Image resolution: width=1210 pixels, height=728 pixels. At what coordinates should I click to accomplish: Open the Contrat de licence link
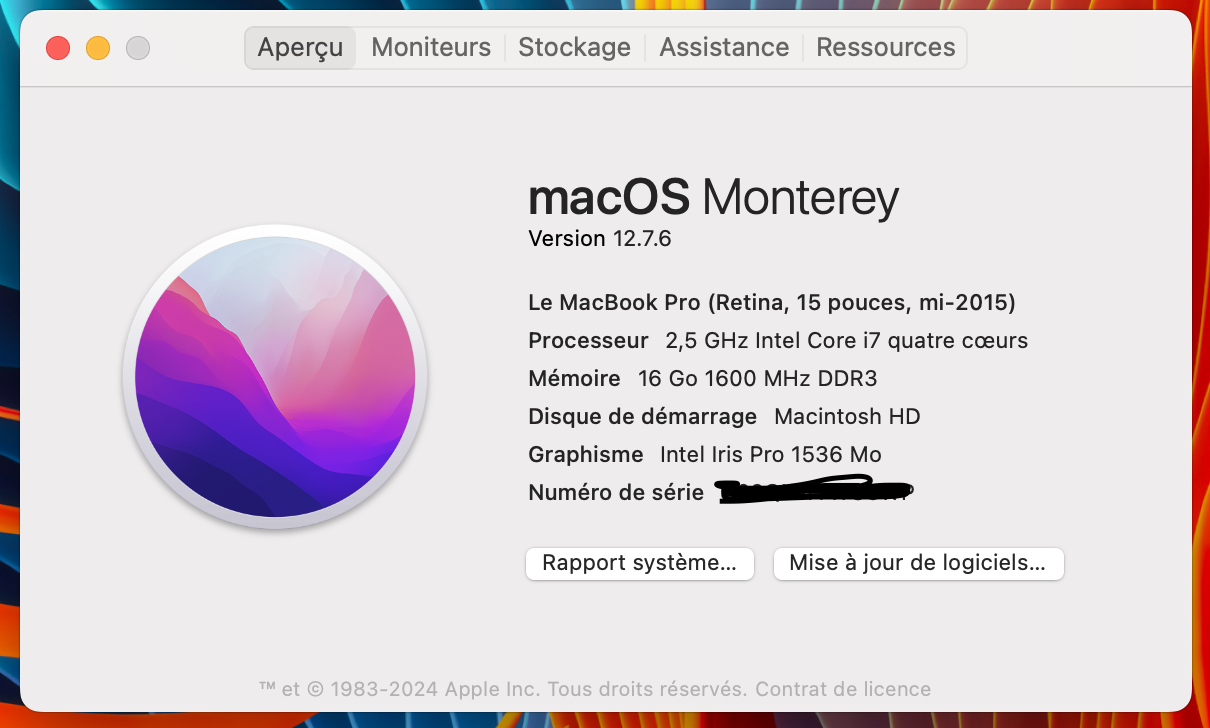click(843, 689)
